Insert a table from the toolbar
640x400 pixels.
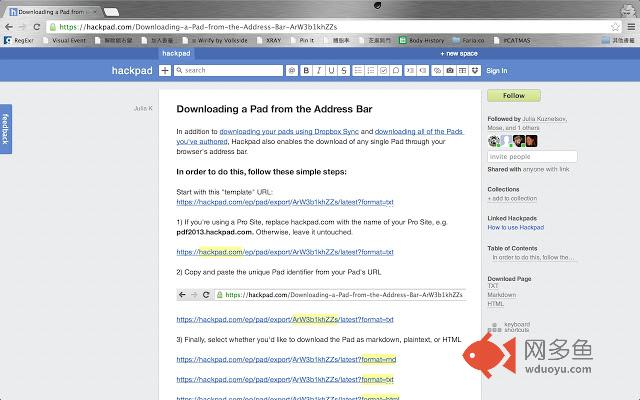point(462,71)
